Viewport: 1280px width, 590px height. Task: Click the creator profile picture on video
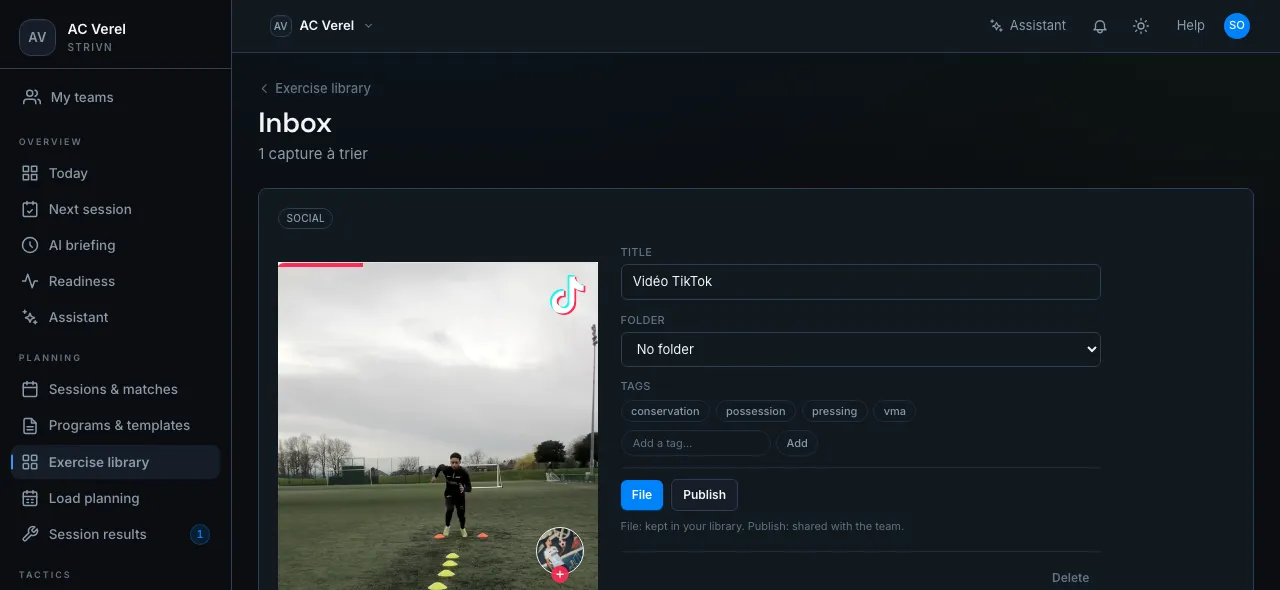560,550
